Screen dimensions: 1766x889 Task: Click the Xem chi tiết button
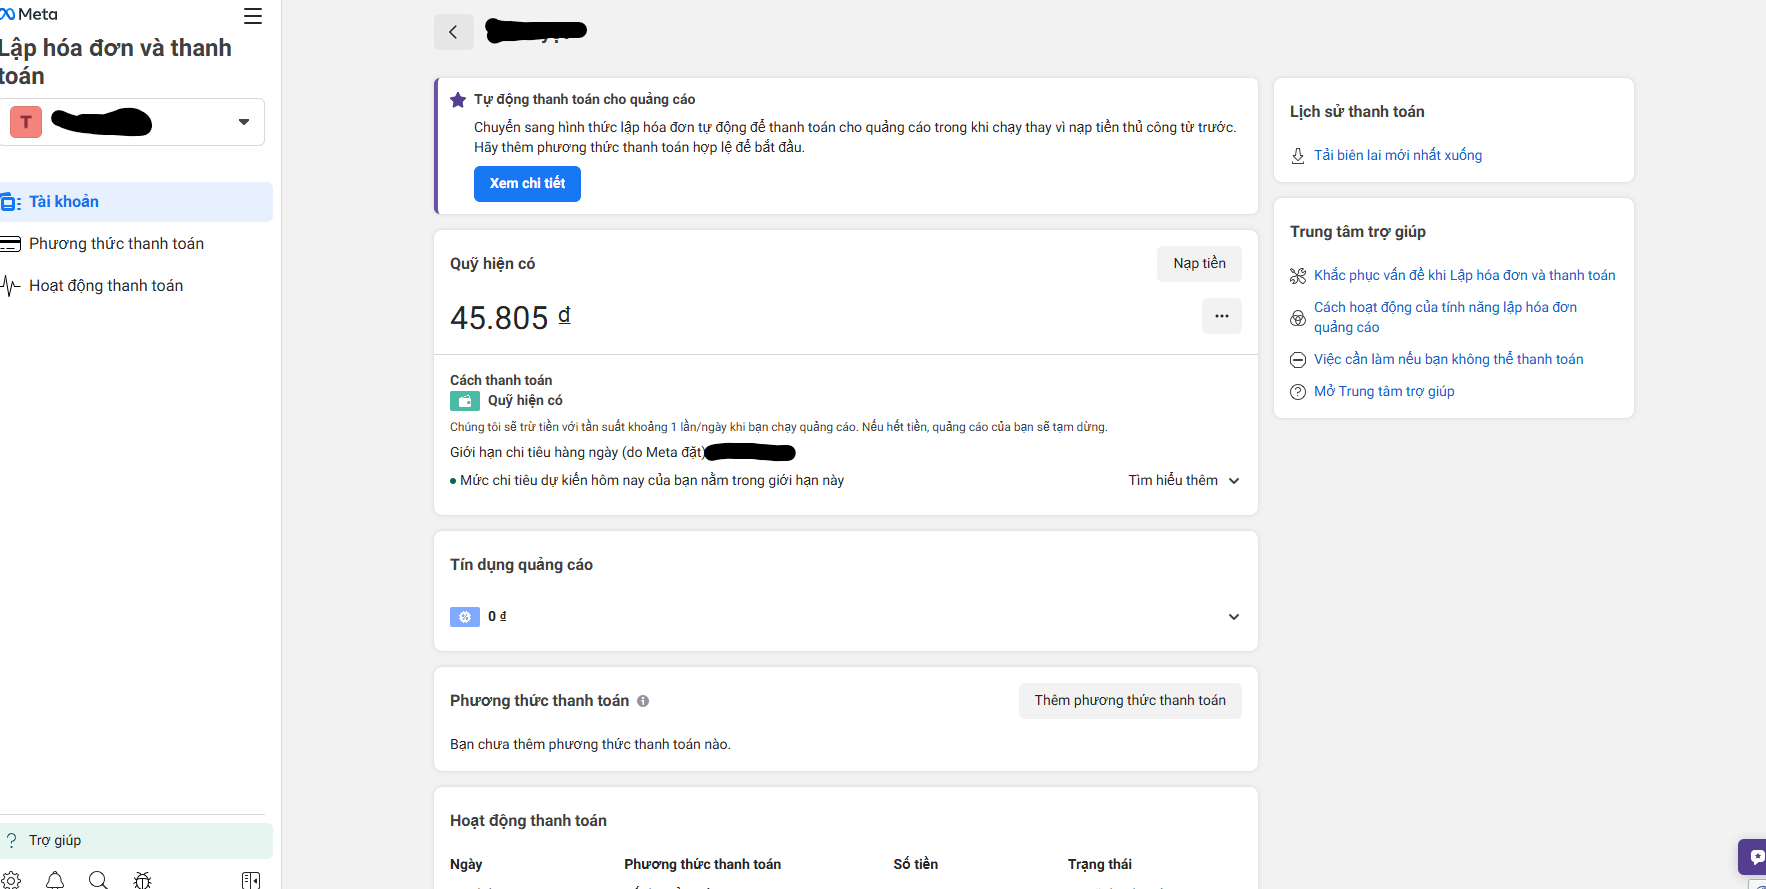[x=527, y=184]
